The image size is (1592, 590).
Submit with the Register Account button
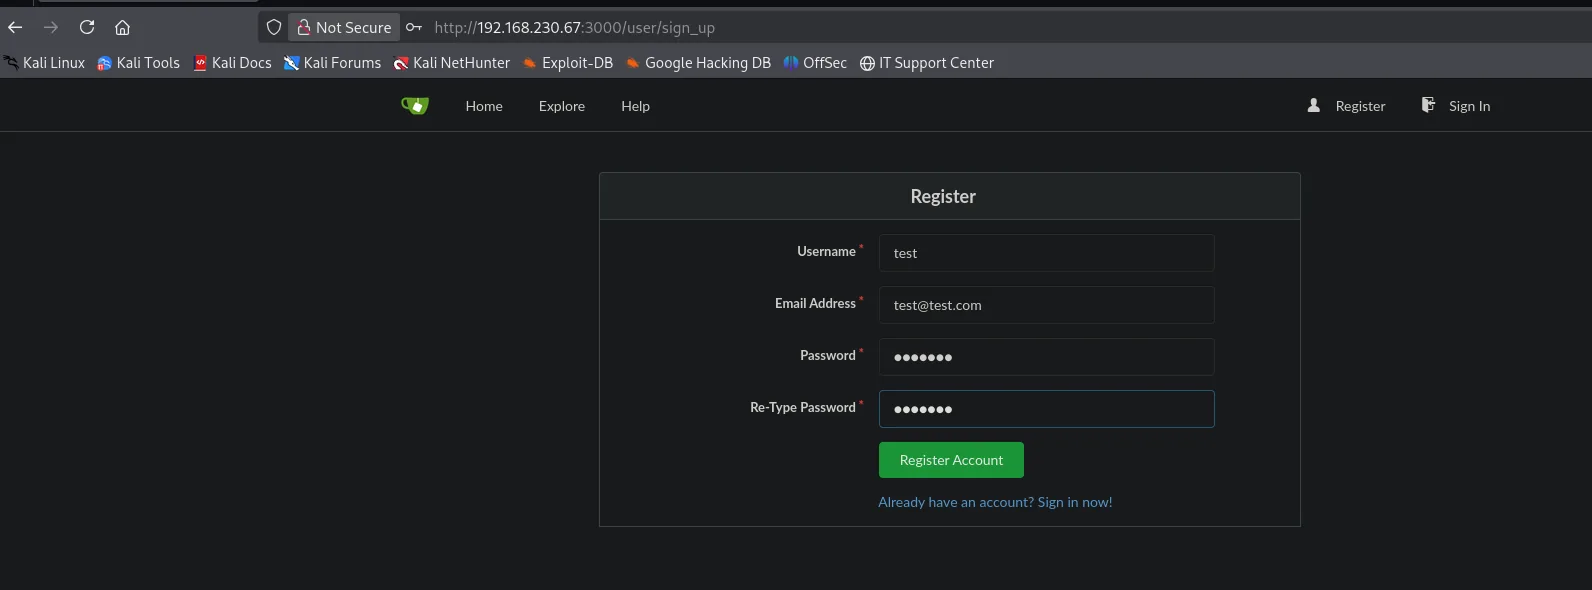(951, 460)
